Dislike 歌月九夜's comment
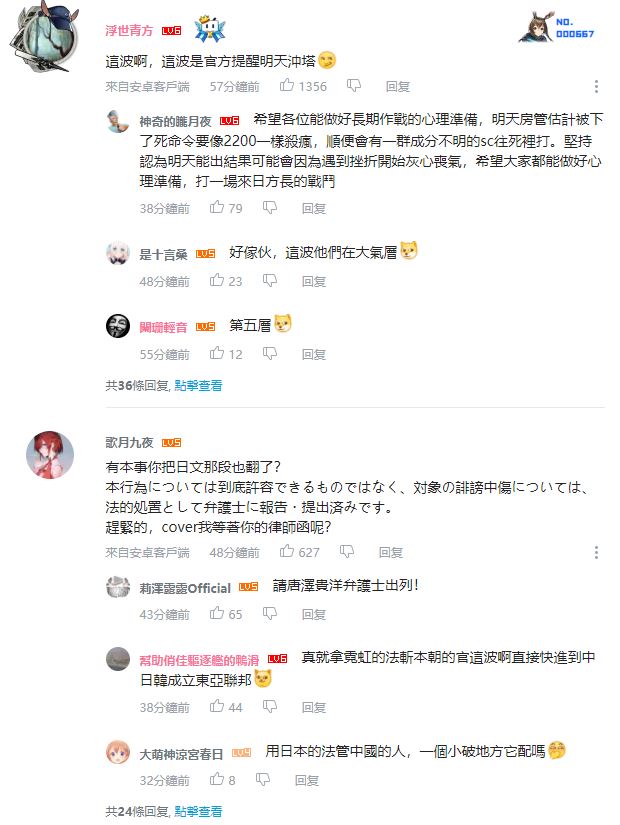The image size is (620, 825). [346, 551]
